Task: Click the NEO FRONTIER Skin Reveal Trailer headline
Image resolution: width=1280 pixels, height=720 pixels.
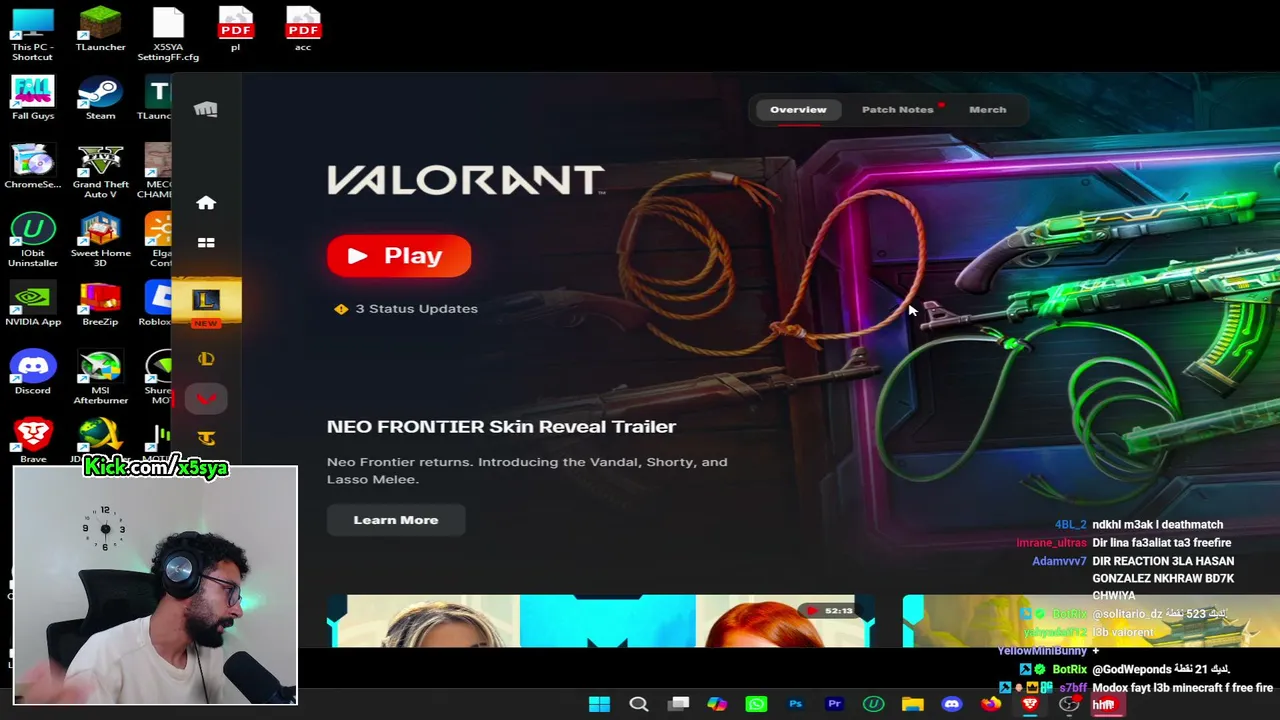Action: [x=501, y=426]
